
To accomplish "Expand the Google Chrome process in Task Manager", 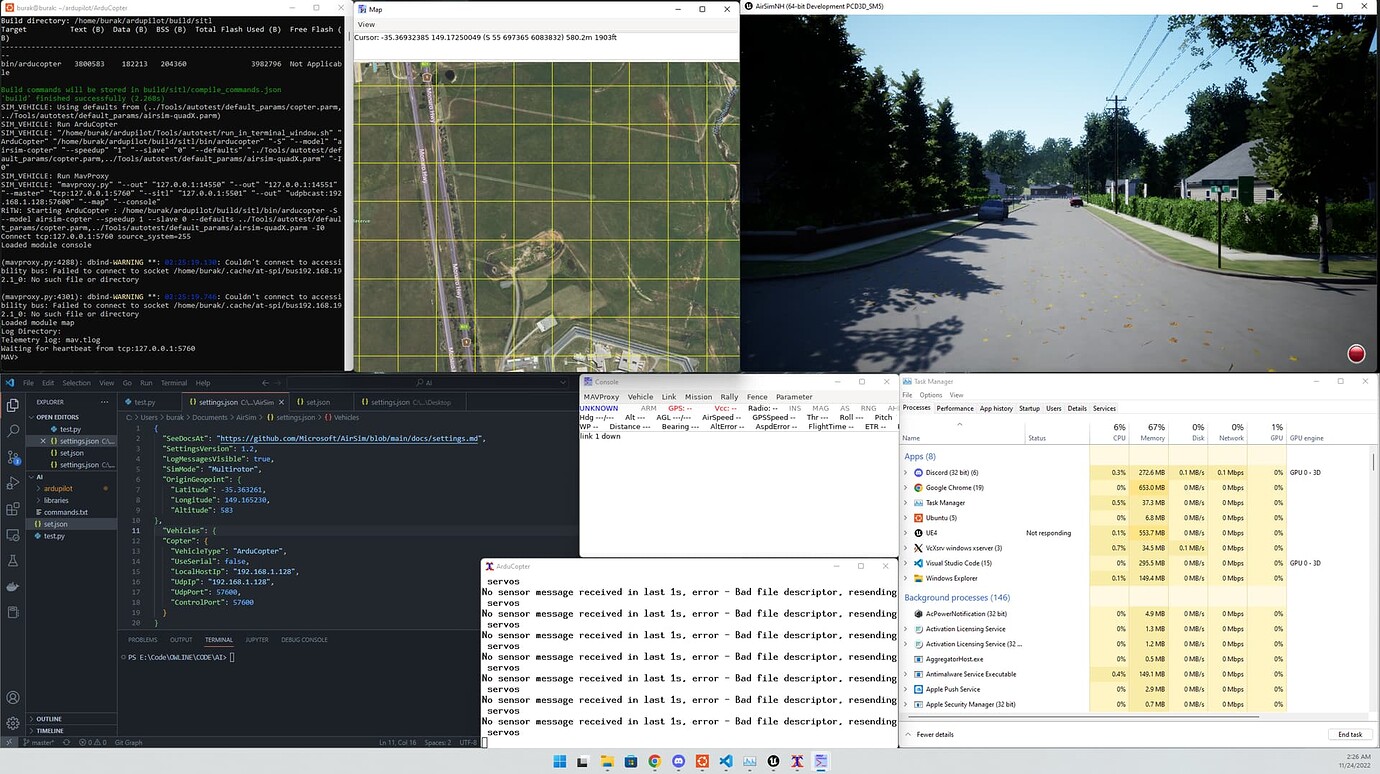I will tap(906, 487).
